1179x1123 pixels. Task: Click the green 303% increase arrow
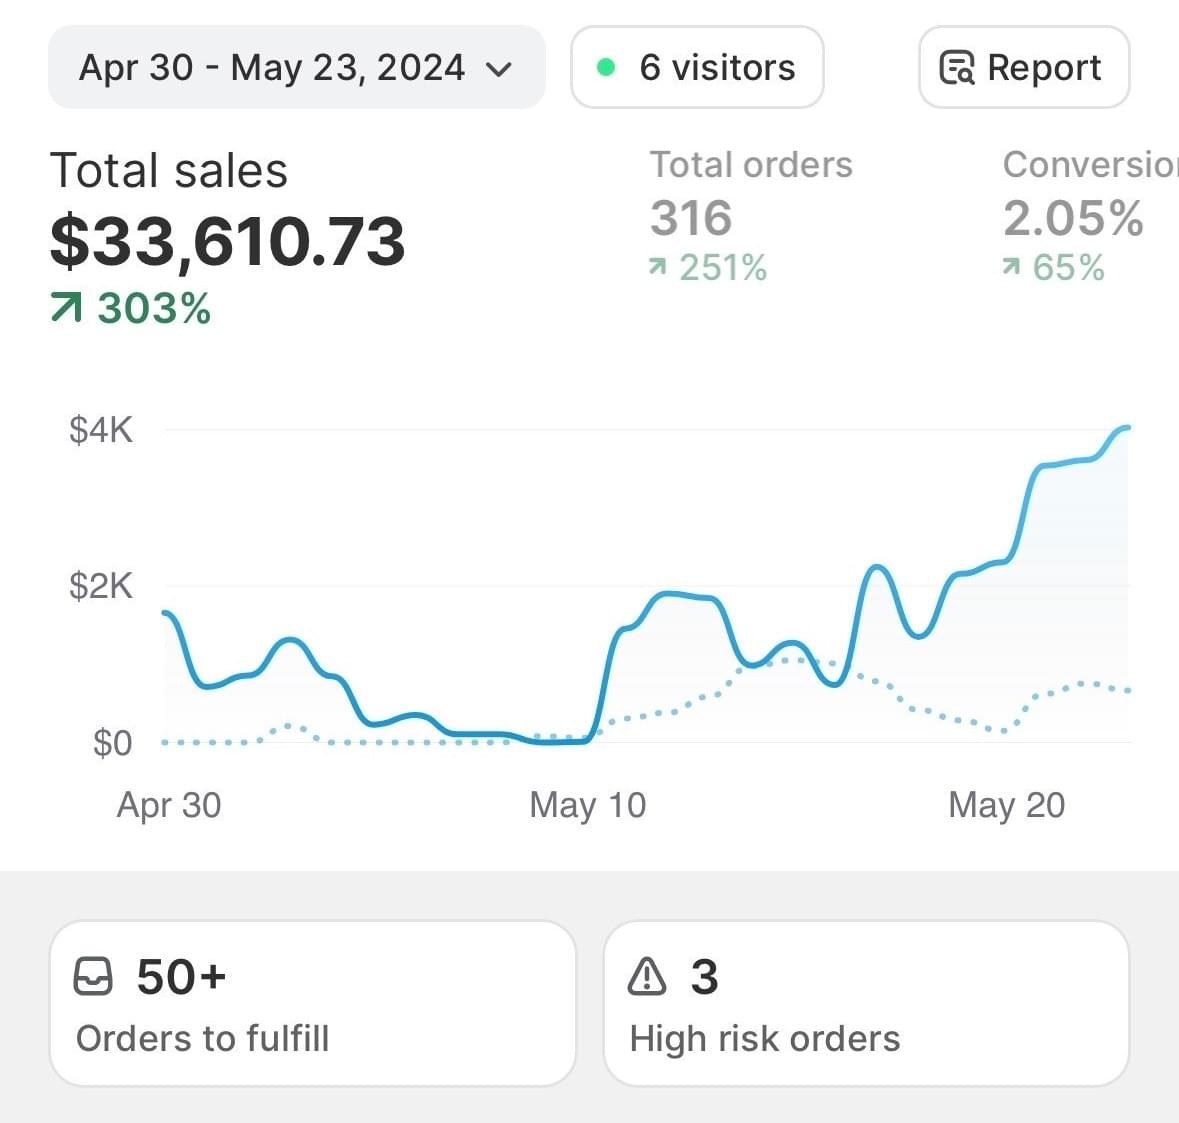(x=66, y=309)
